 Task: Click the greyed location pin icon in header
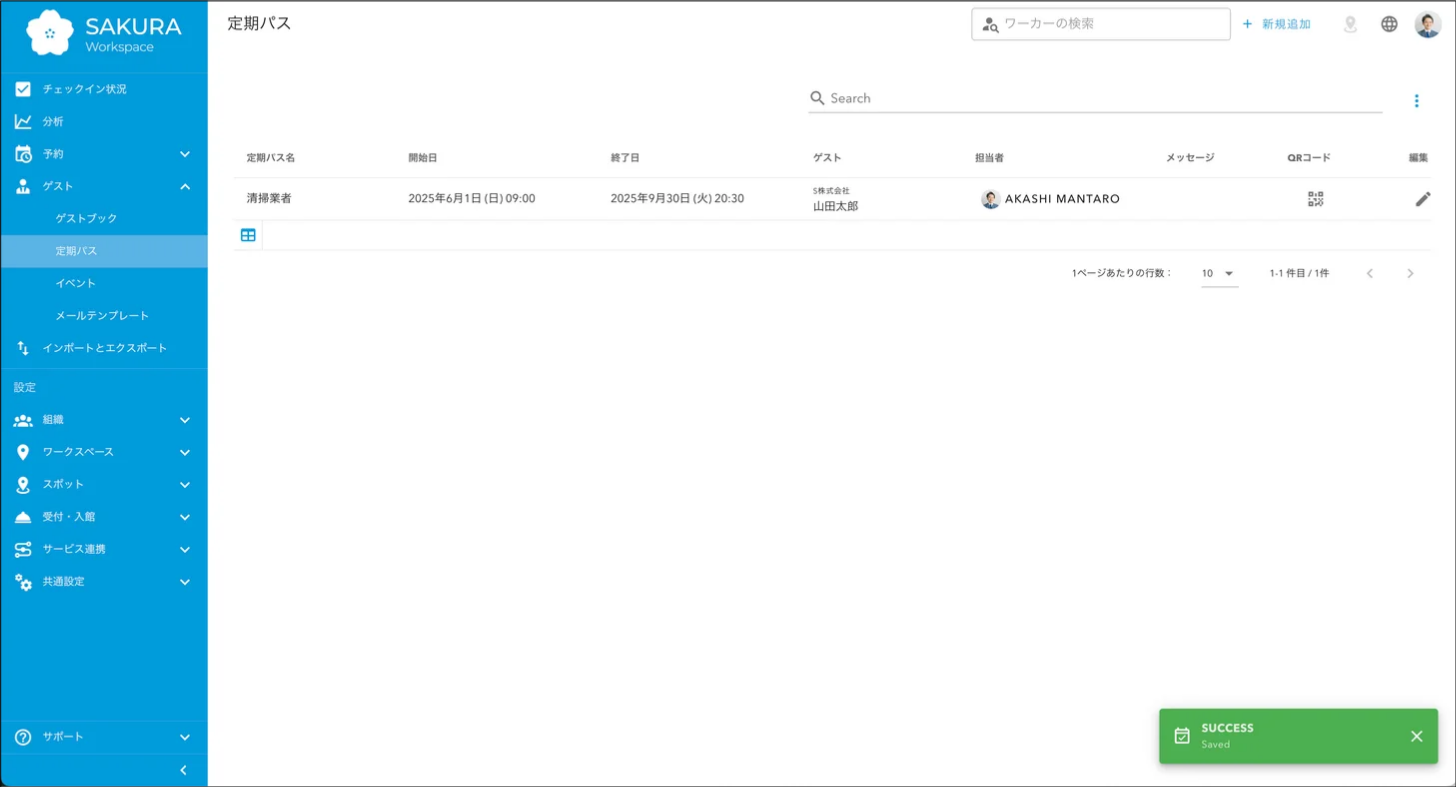1350,24
